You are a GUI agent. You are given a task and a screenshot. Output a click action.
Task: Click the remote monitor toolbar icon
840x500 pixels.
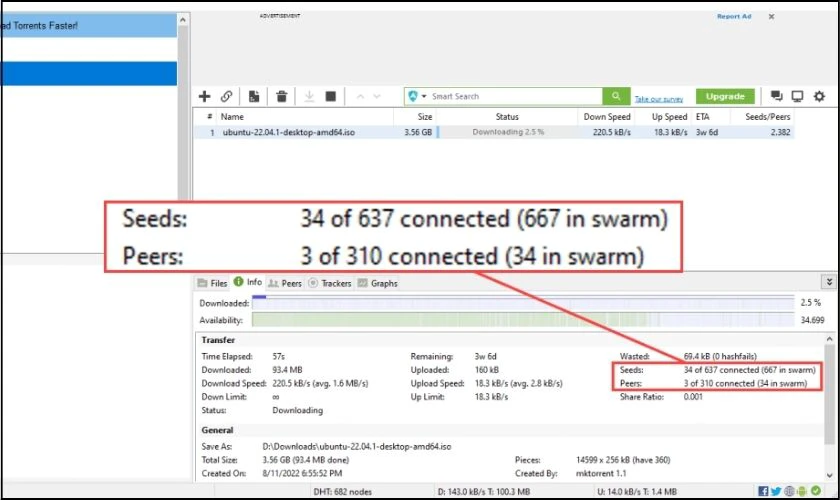(x=798, y=96)
